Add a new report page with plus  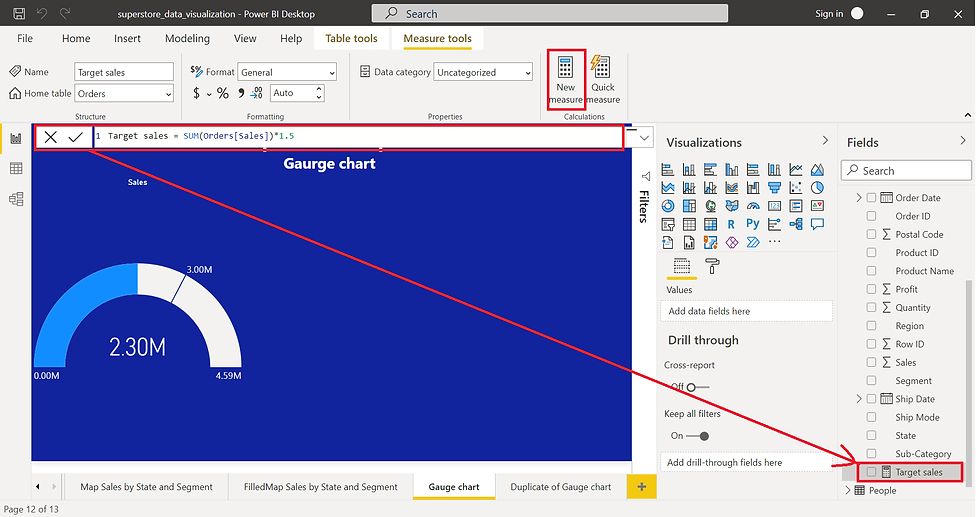point(641,486)
